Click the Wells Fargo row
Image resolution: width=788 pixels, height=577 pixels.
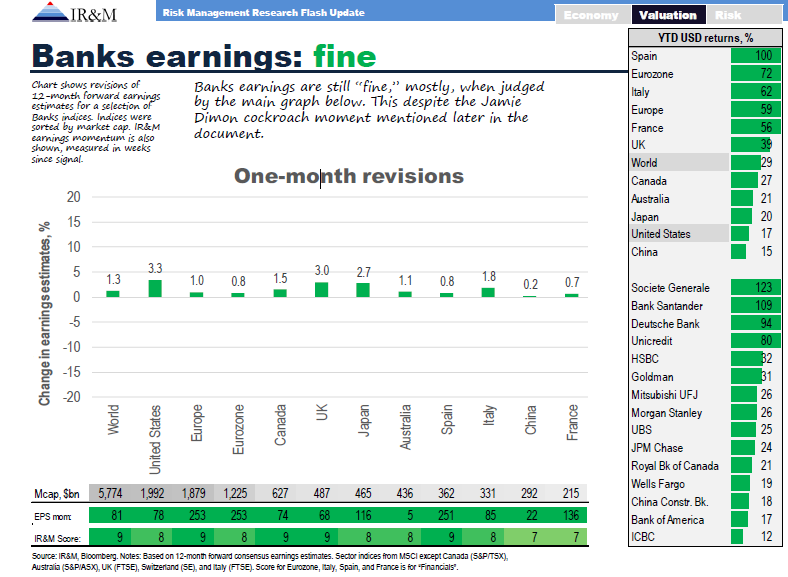pyautogui.click(x=705, y=484)
